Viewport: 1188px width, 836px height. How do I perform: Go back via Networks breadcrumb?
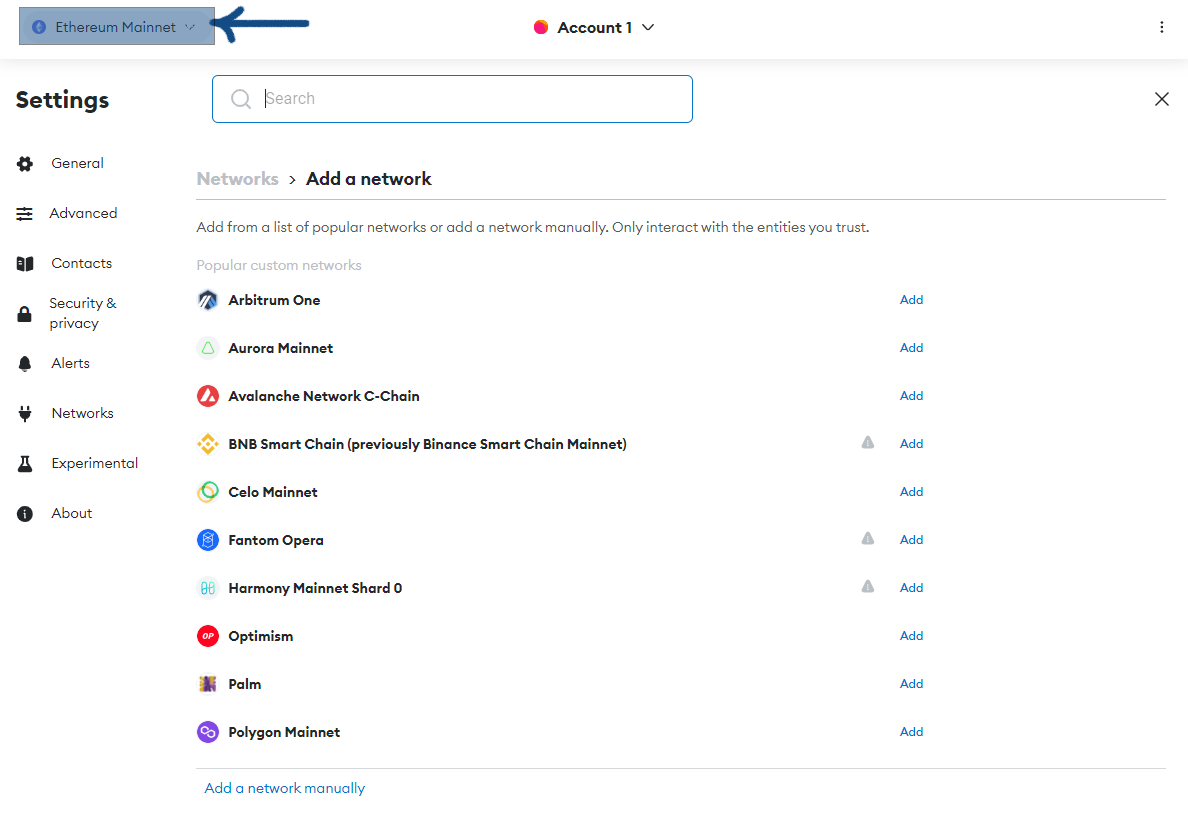click(x=237, y=179)
